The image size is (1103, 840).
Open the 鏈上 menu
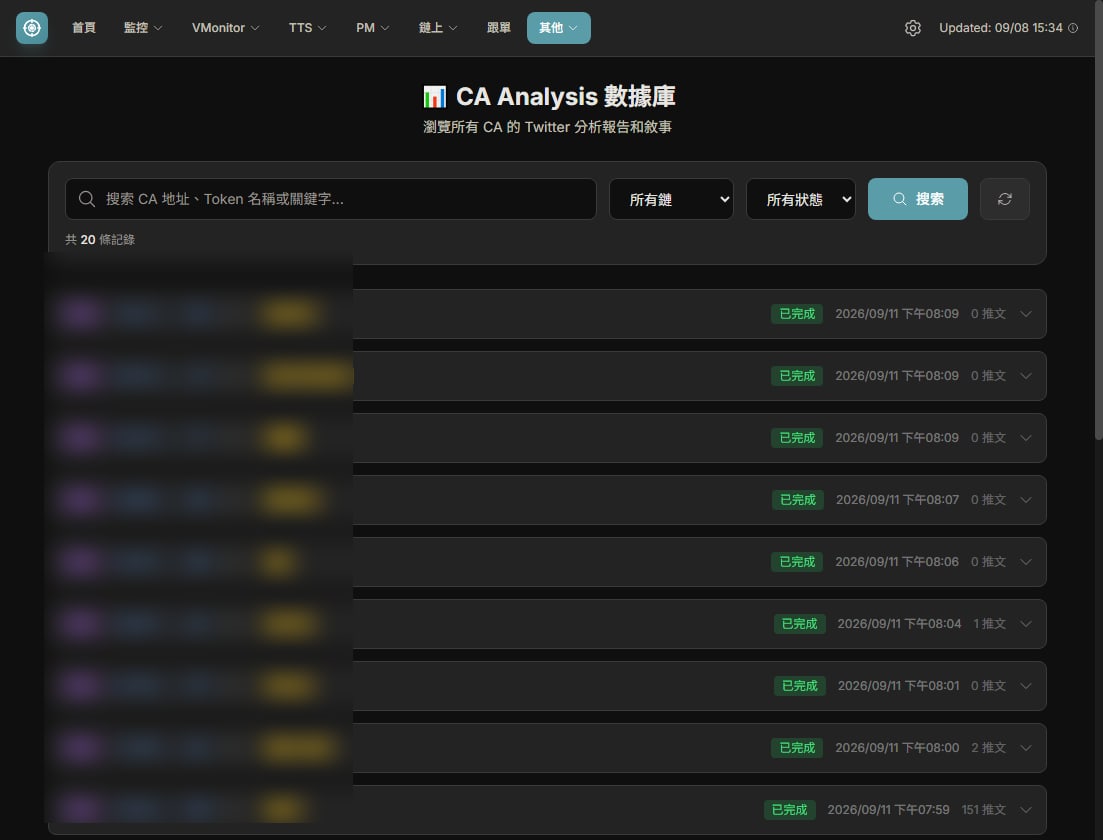(438, 27)
